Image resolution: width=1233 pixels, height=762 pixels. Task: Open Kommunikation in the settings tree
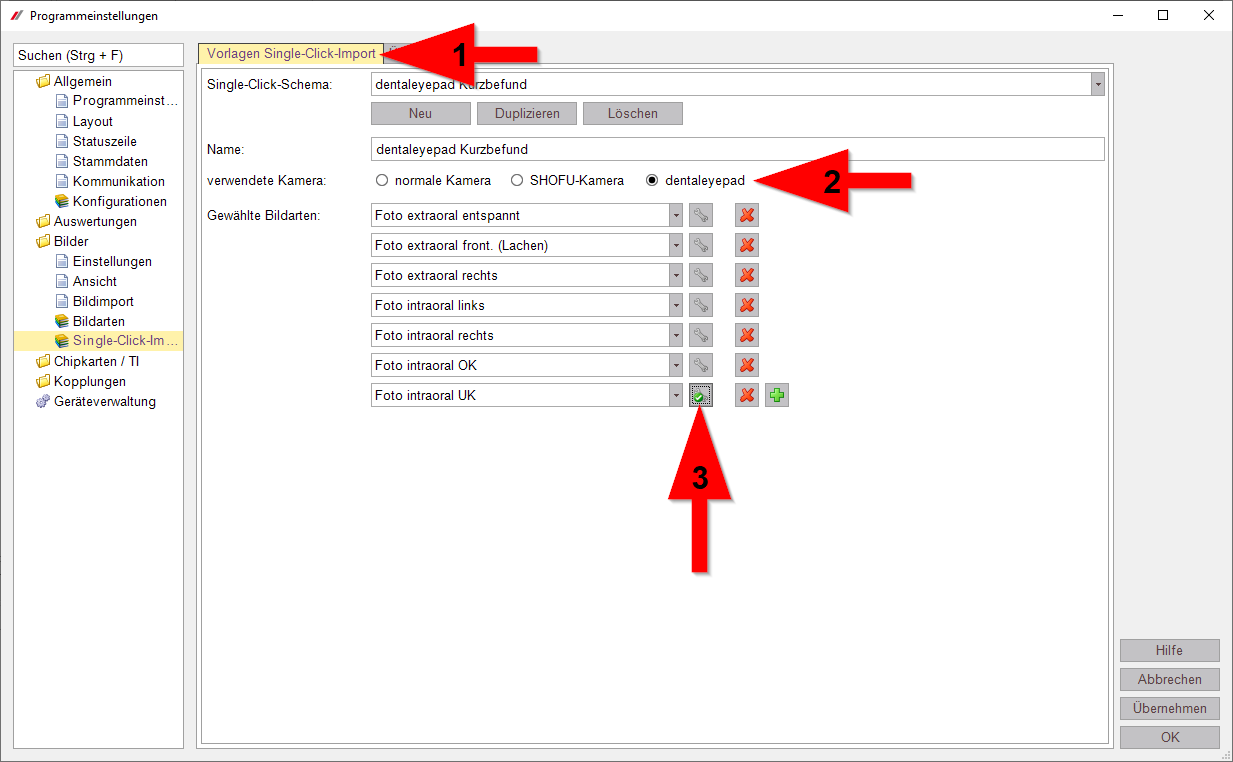pyautogui.click(x=119, y=181)
